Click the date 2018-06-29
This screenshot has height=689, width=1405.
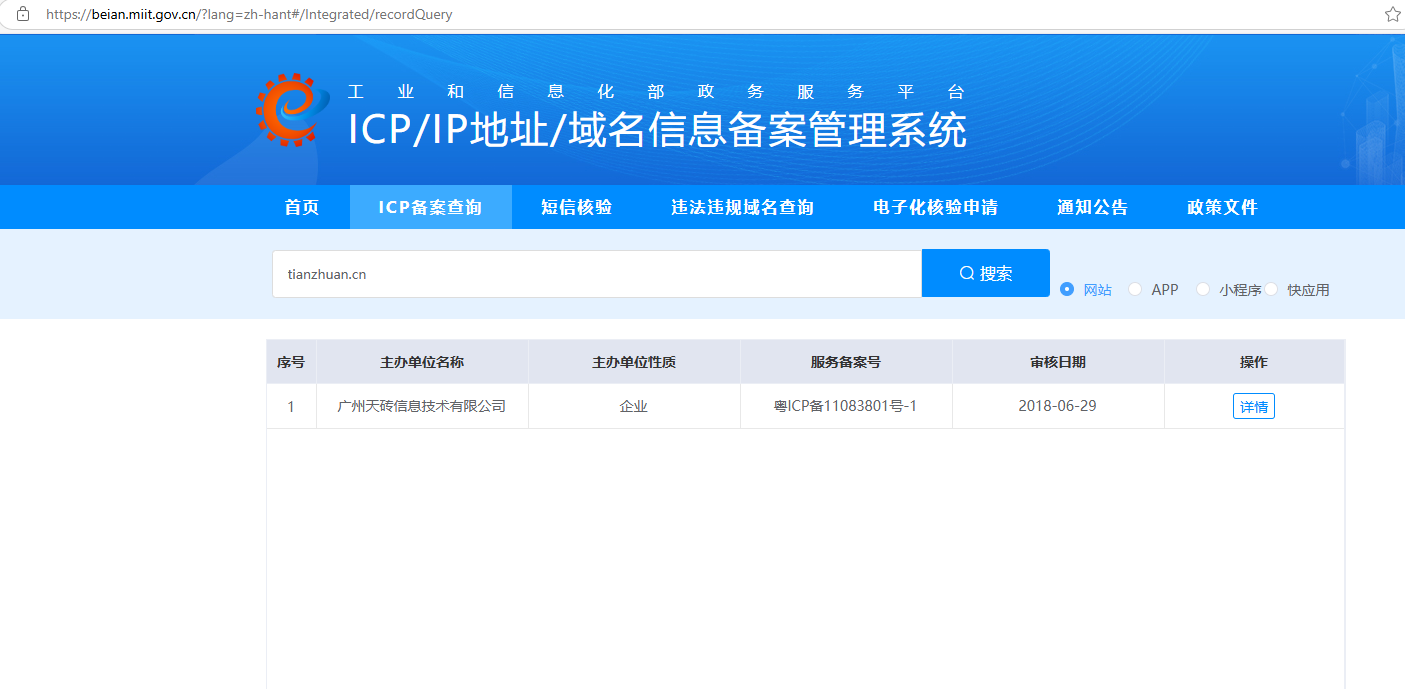coord(1058,407)
